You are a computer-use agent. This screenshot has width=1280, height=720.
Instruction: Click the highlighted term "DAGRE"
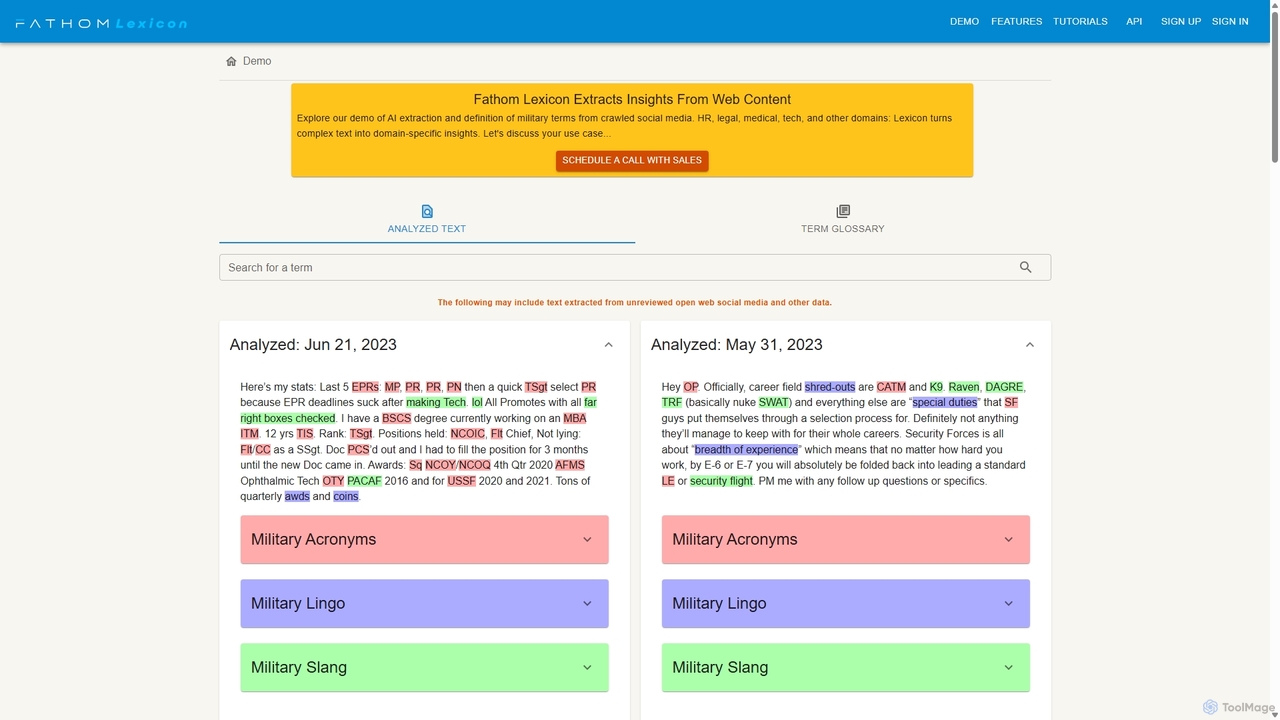point(1004,387)
